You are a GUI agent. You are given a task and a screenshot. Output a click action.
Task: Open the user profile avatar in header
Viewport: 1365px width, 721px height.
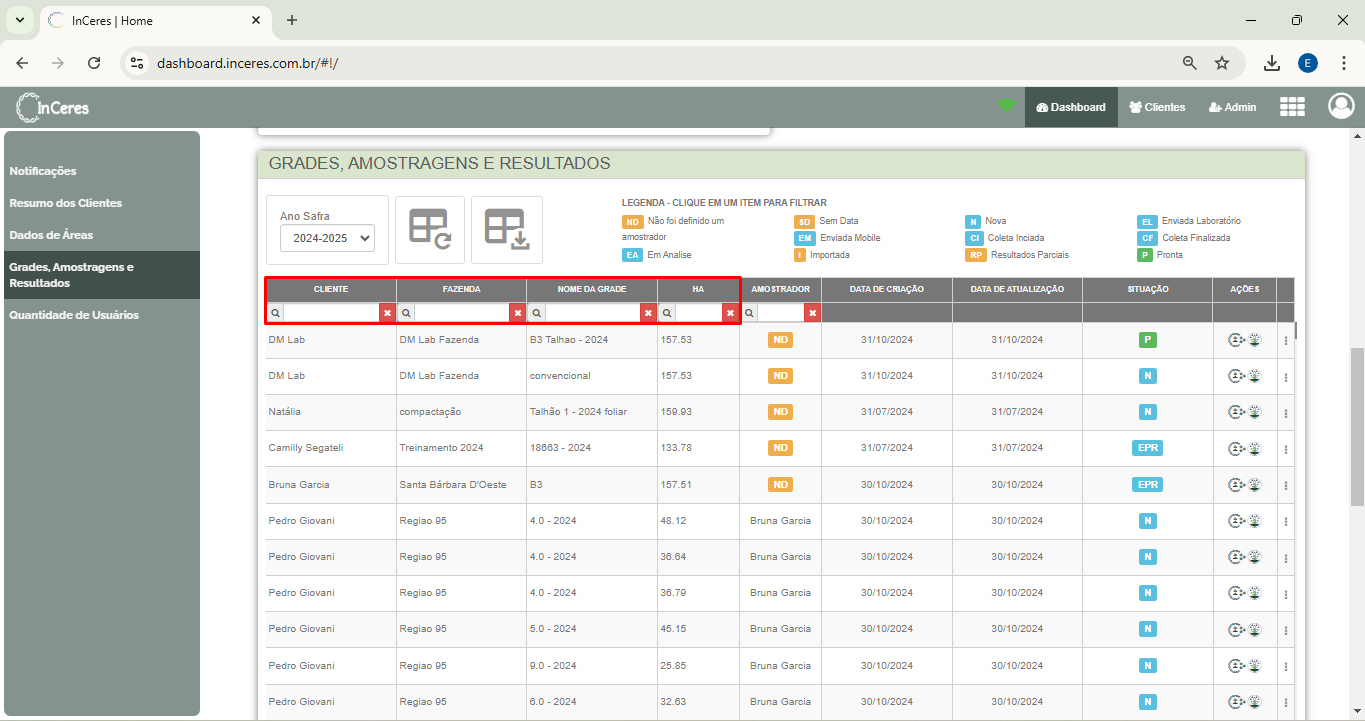click(x=1340, y=107)
